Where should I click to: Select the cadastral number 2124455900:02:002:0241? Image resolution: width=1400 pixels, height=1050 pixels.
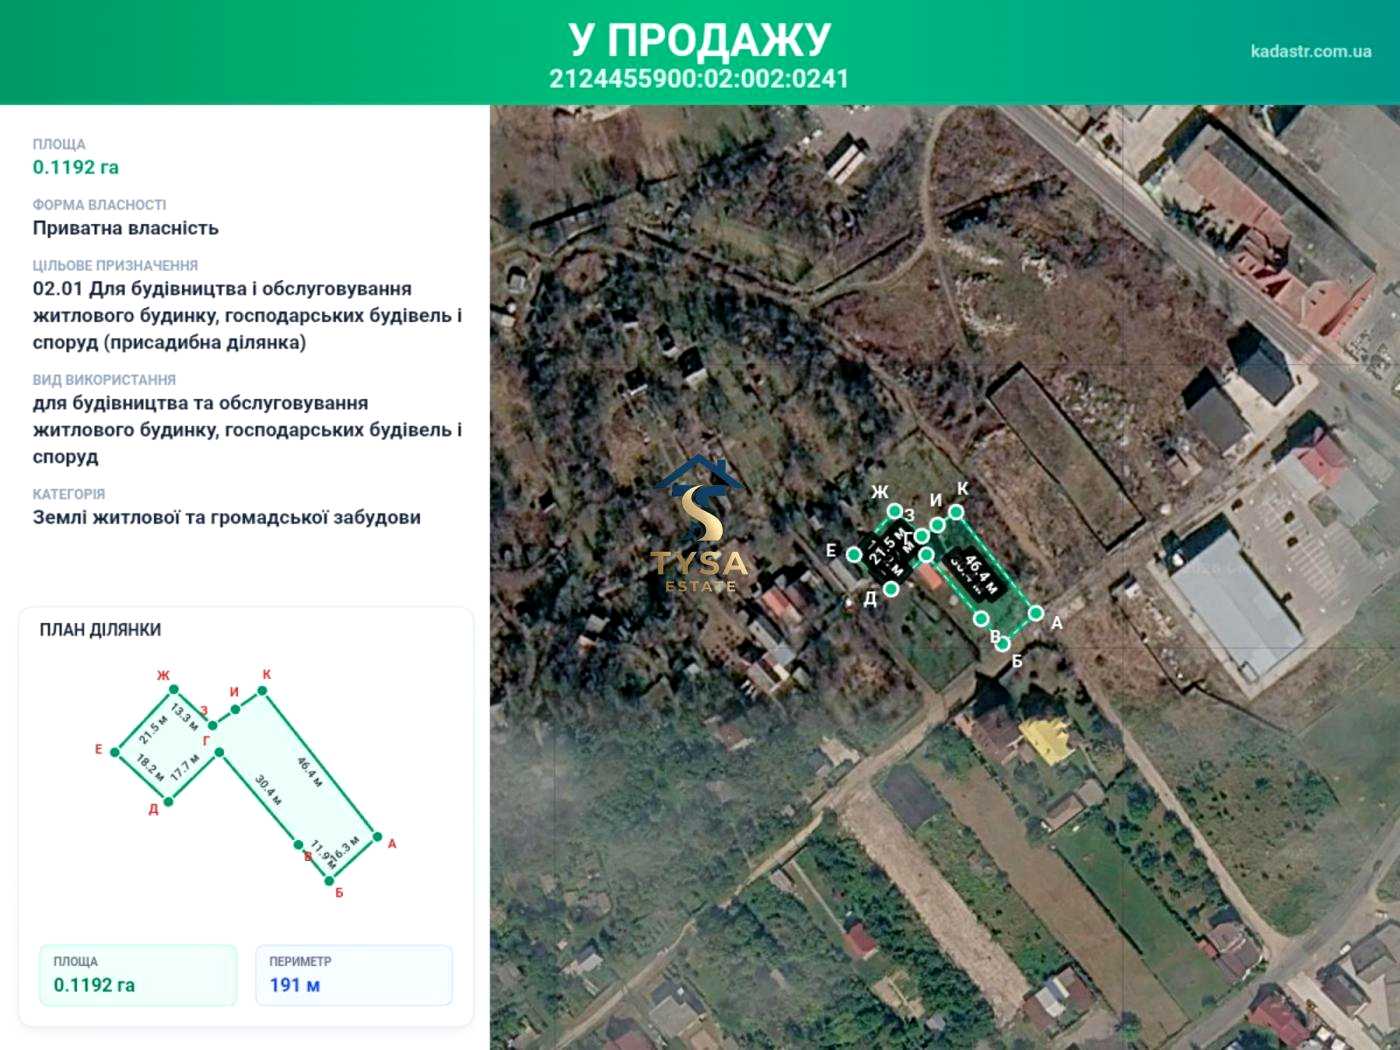click(x=698, y=79)
